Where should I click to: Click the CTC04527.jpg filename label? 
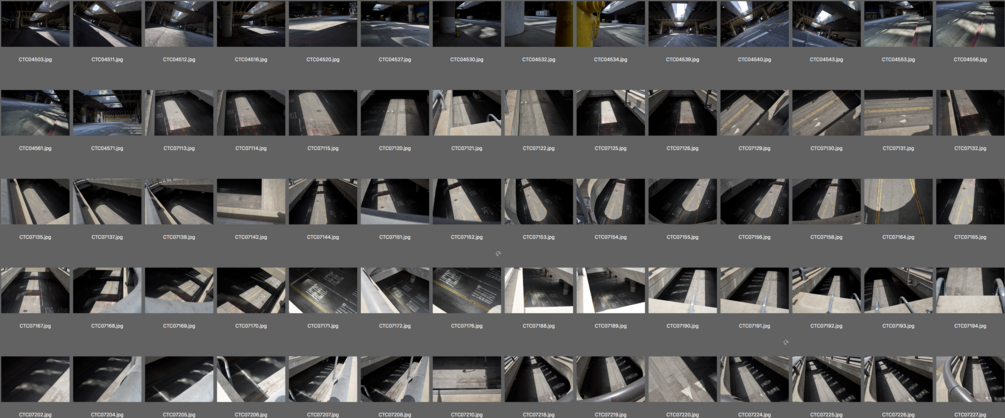(x=395, y=59)
